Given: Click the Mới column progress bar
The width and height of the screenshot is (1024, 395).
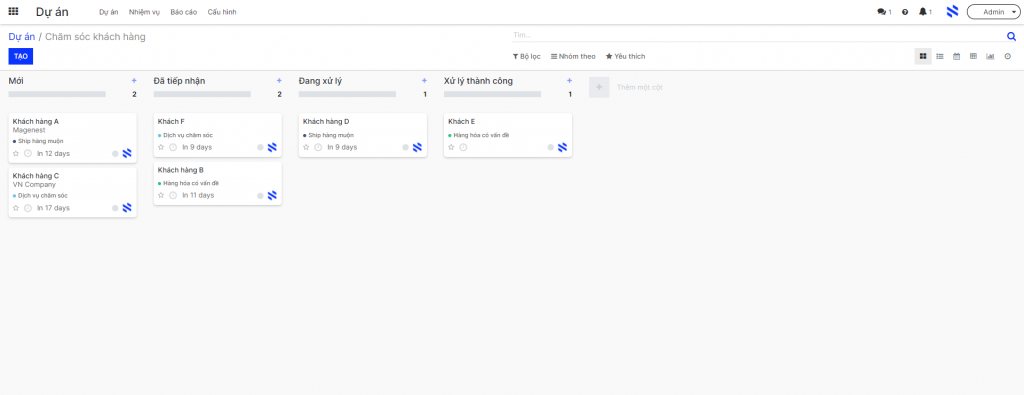Looking at the screenshot, I should pos(57,94).
